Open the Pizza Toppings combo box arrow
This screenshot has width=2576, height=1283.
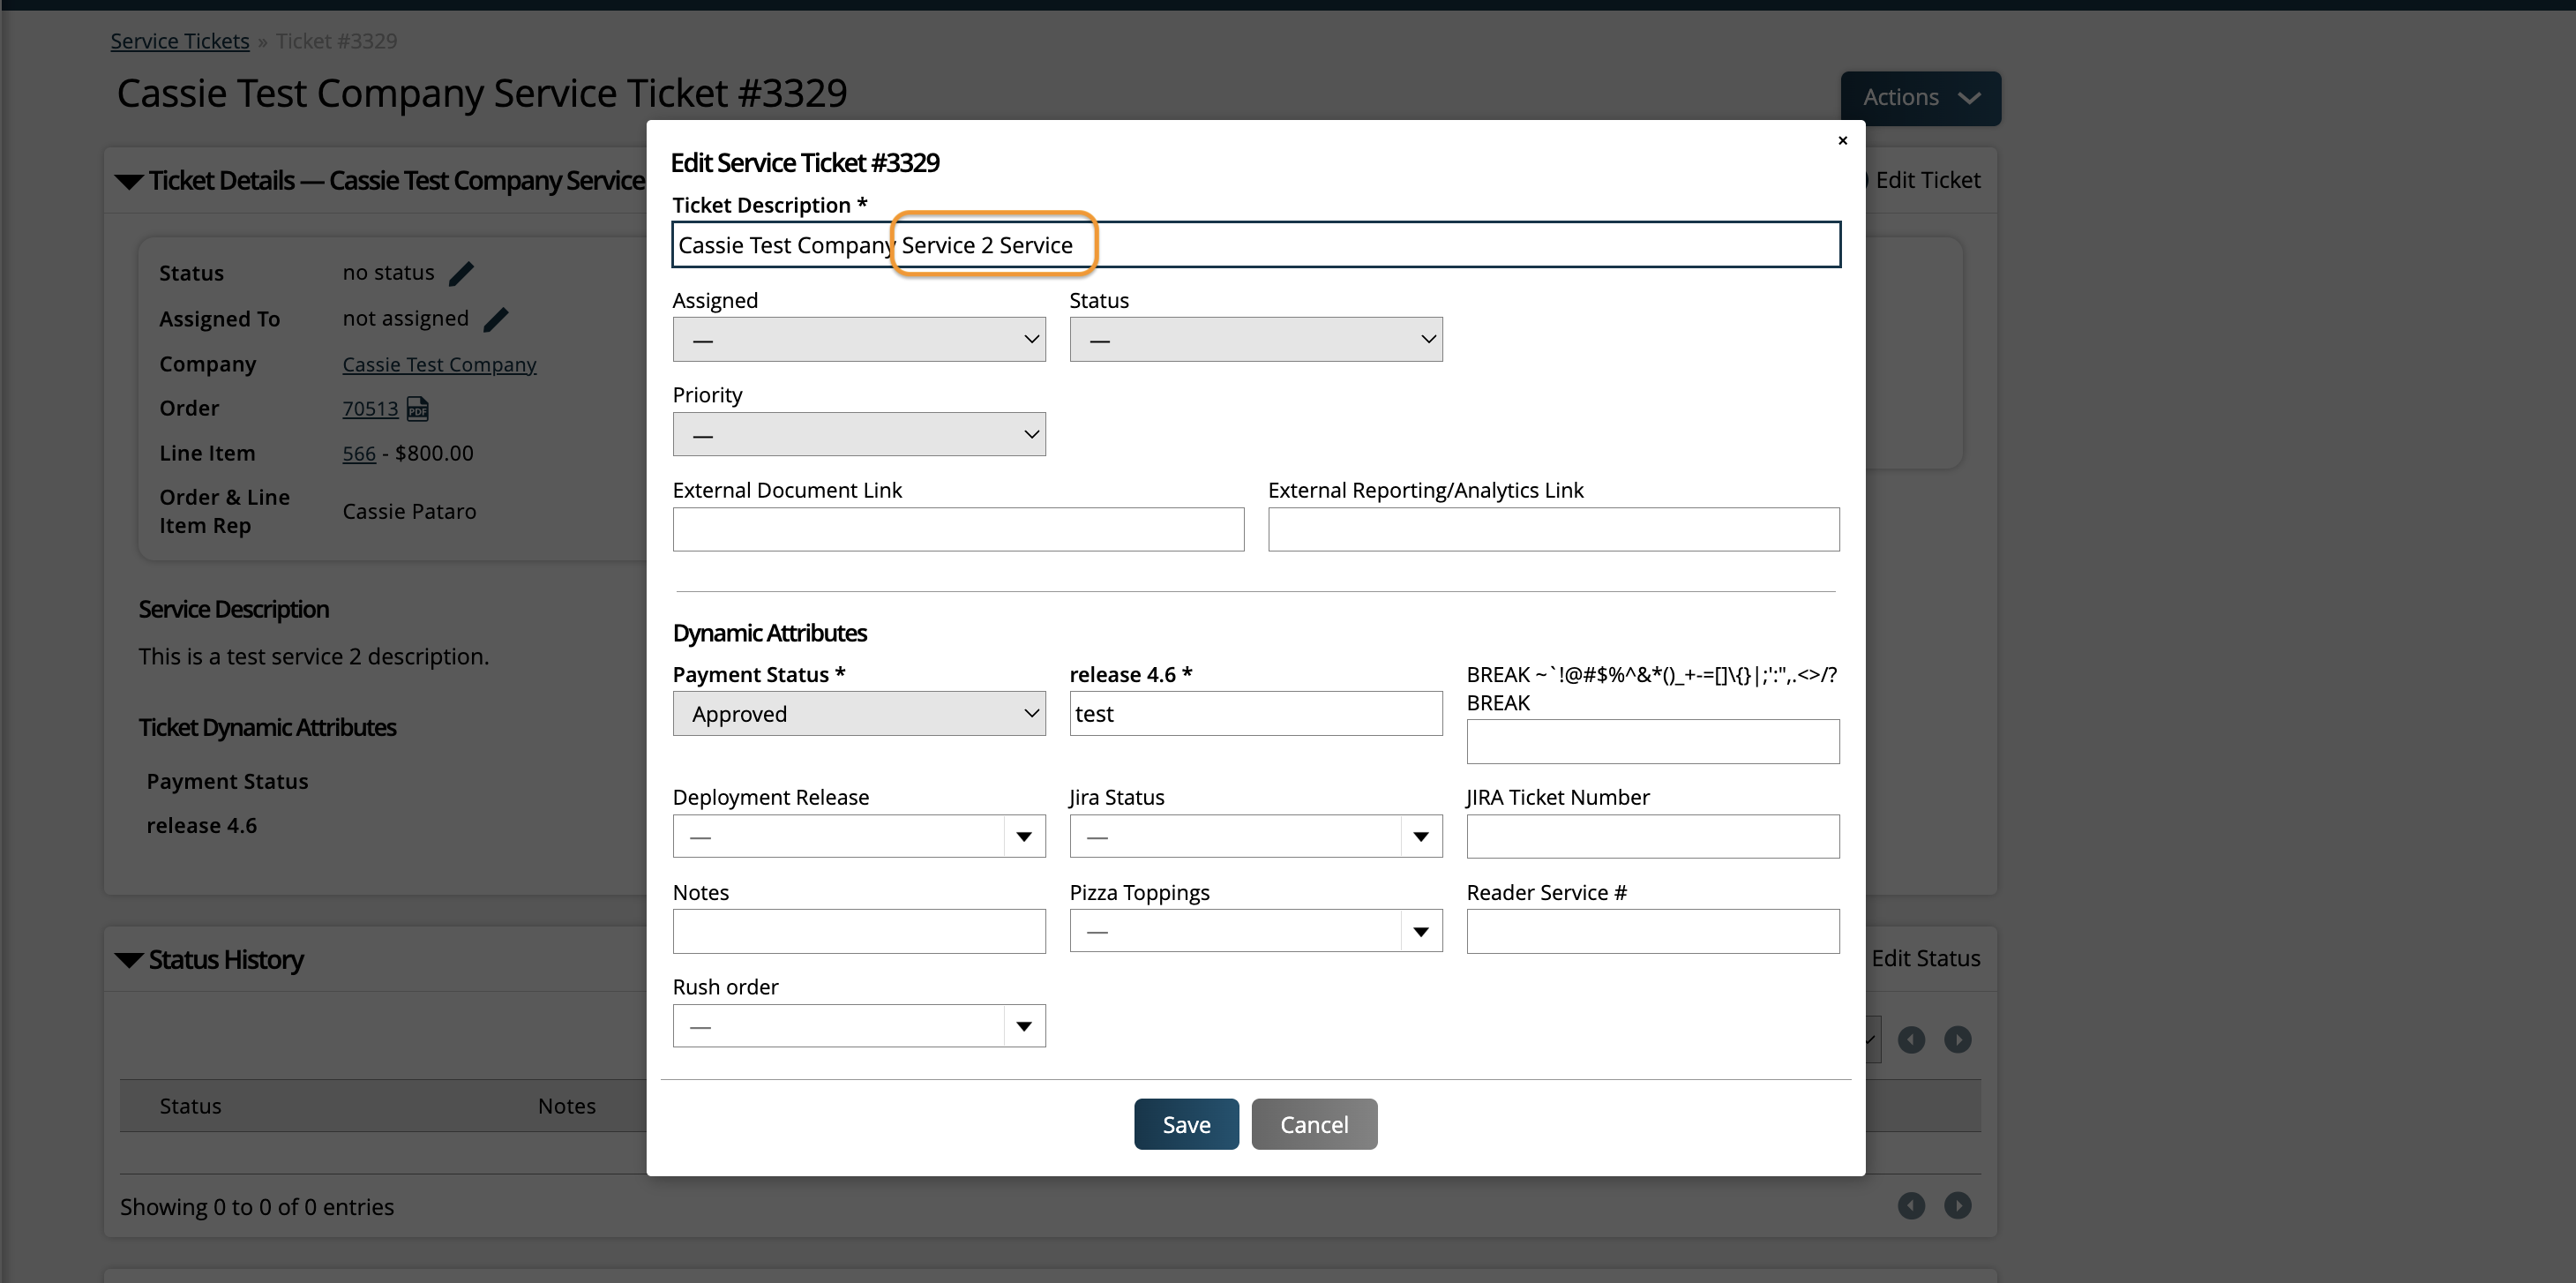1420,932
